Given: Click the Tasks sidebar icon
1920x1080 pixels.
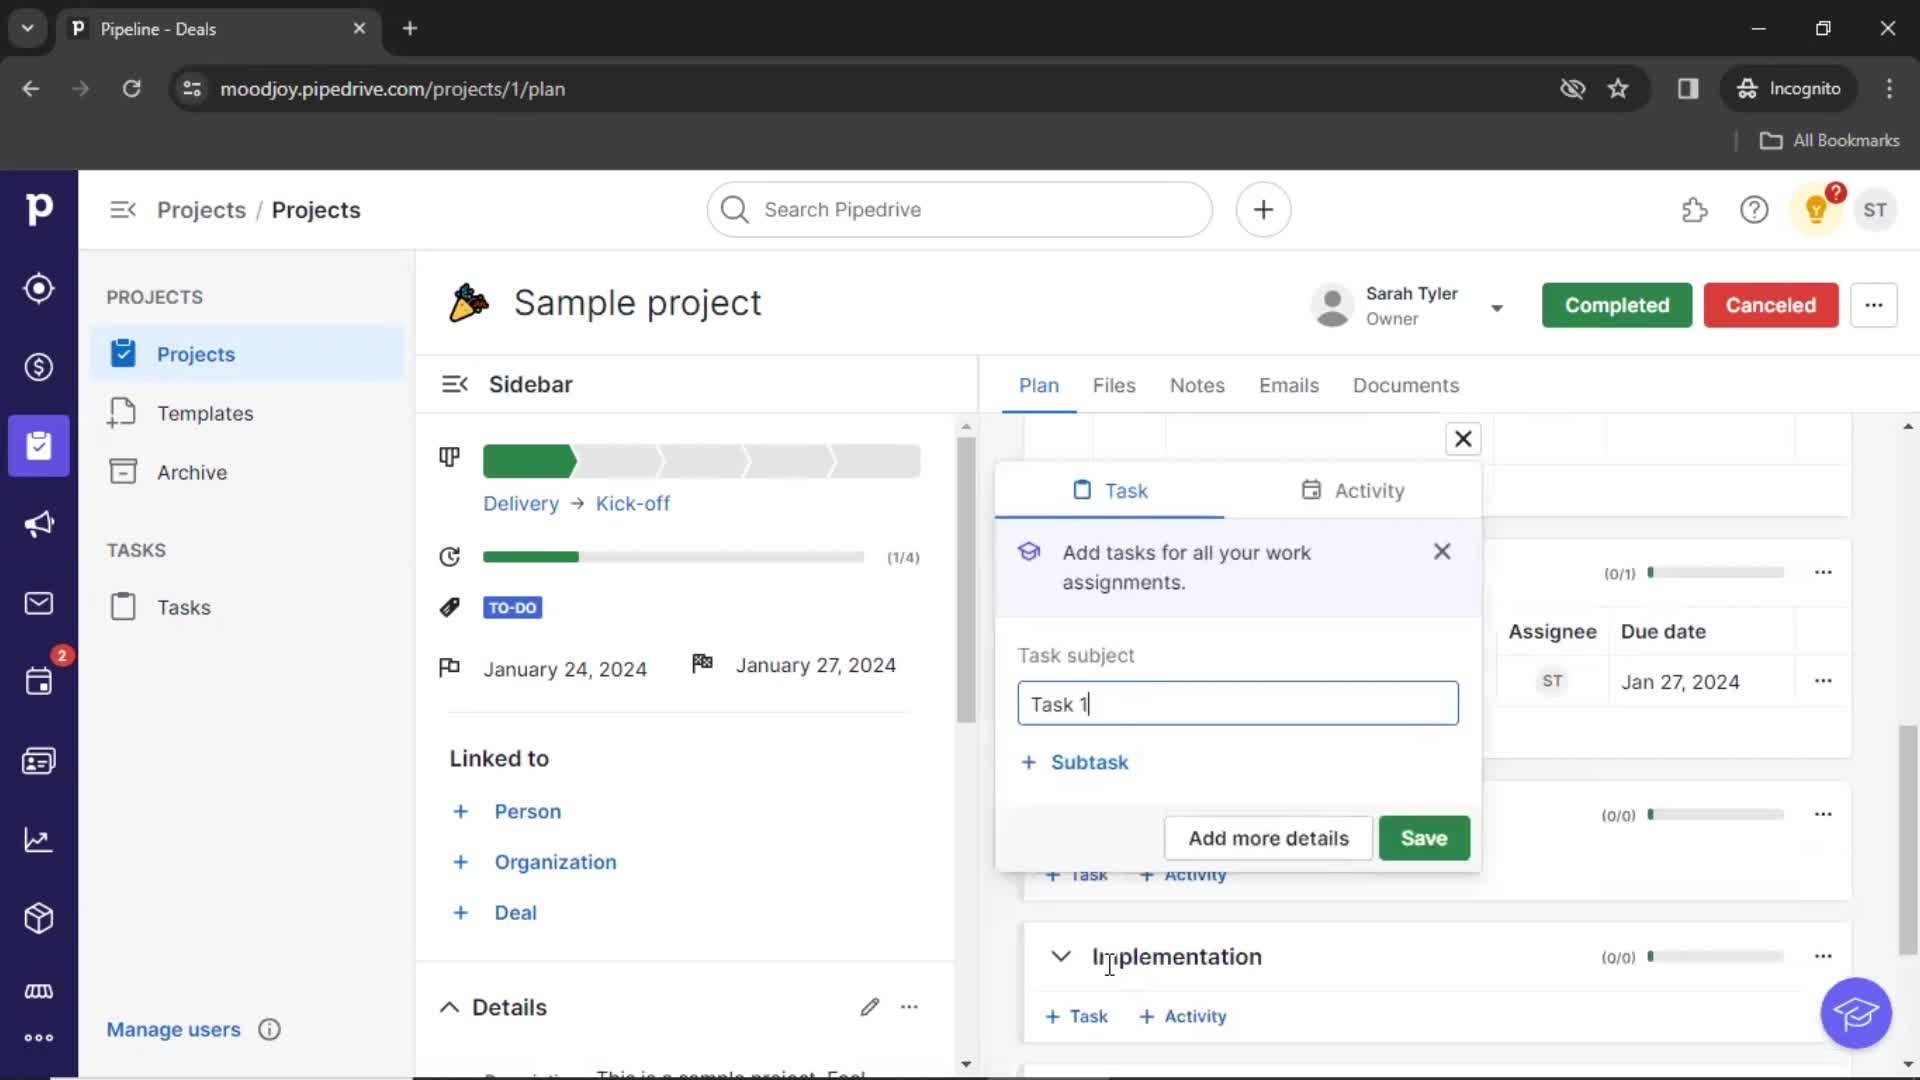Looking at the screenshot, I should click(x=123, y=607).
